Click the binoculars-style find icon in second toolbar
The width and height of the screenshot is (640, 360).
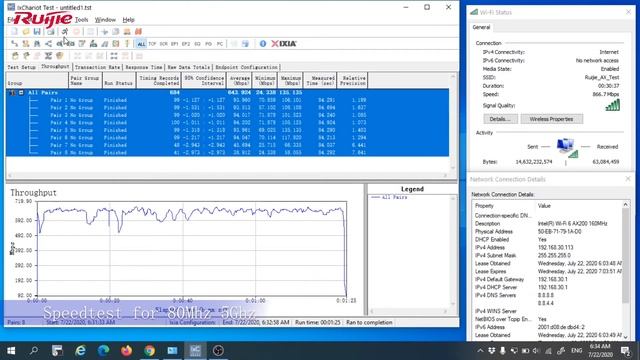(x=37, y=44)
